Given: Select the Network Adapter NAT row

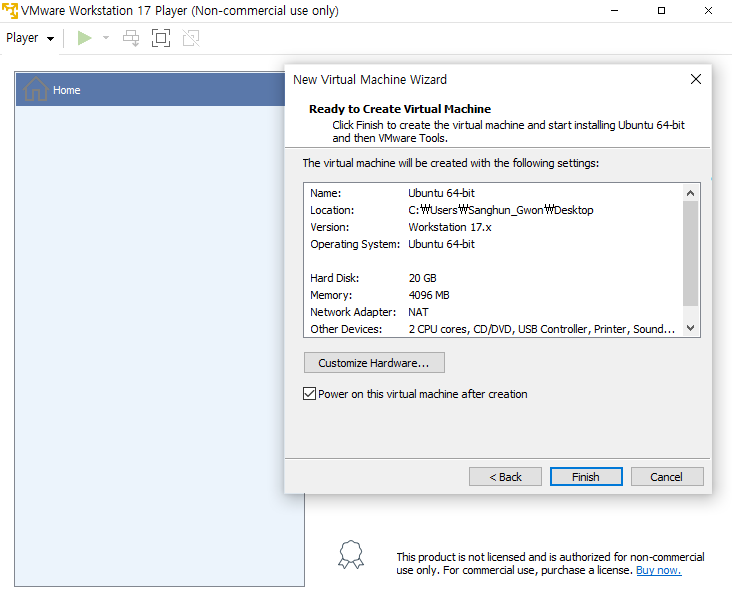Looking at the screenshot, I should click(x=493, y=312).
